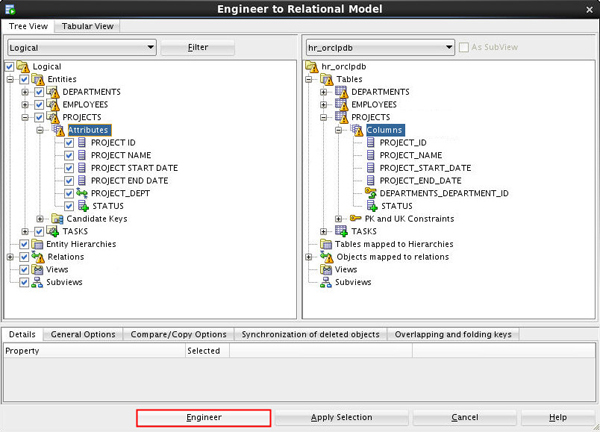This screenshot has width=600, height=432.
Task: Click the PROJECT_DEPT relation attribute icon
Action: (82, 193)
